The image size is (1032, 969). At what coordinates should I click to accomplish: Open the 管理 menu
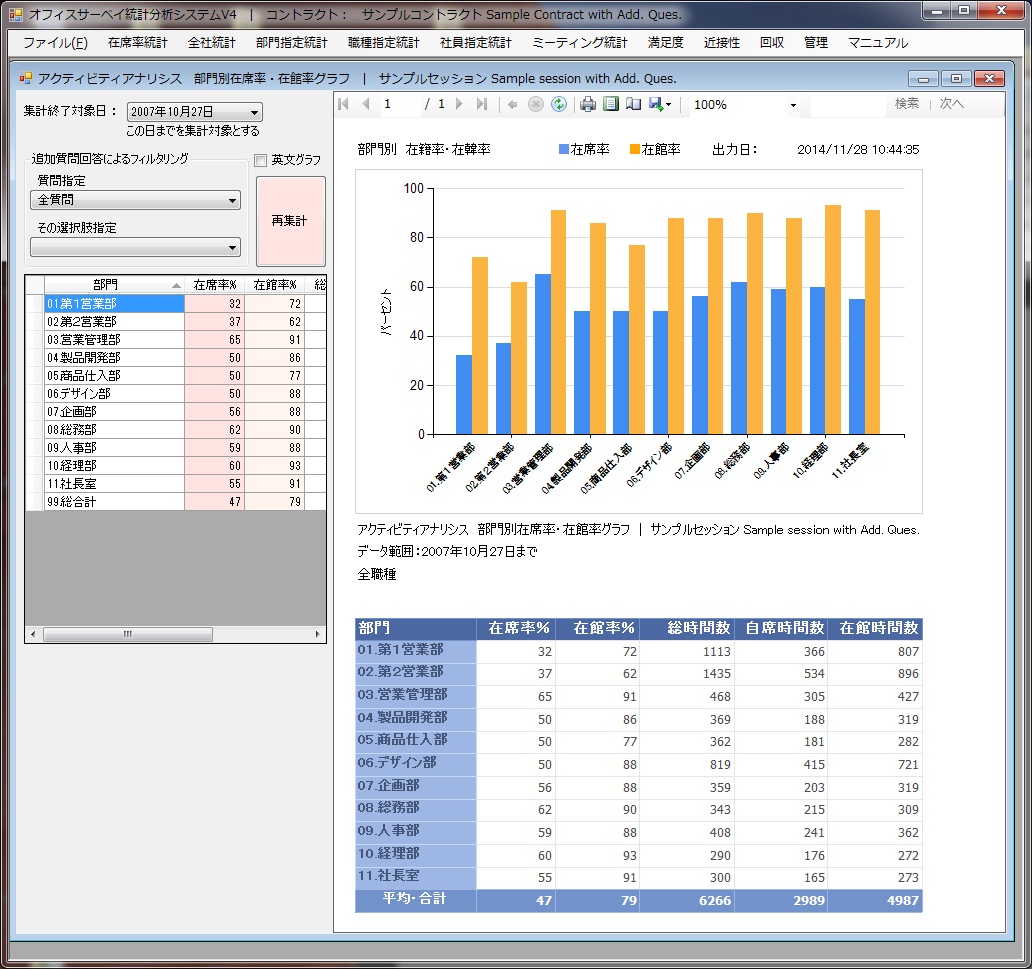(816, 43)
